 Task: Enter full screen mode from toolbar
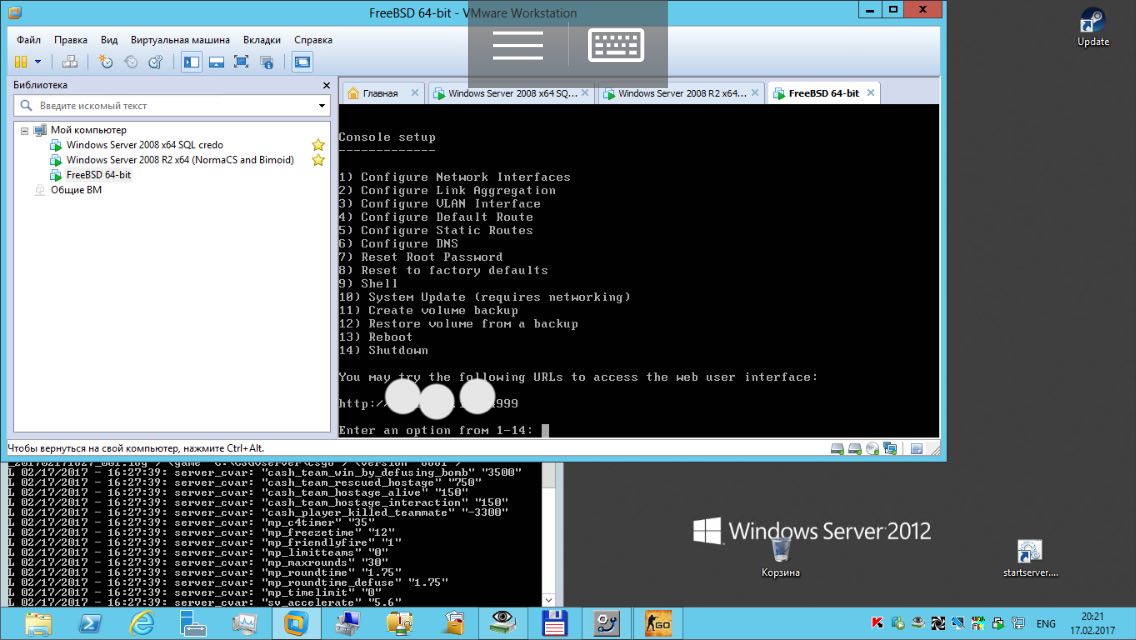pyautogui.click(x=241, y=62)
